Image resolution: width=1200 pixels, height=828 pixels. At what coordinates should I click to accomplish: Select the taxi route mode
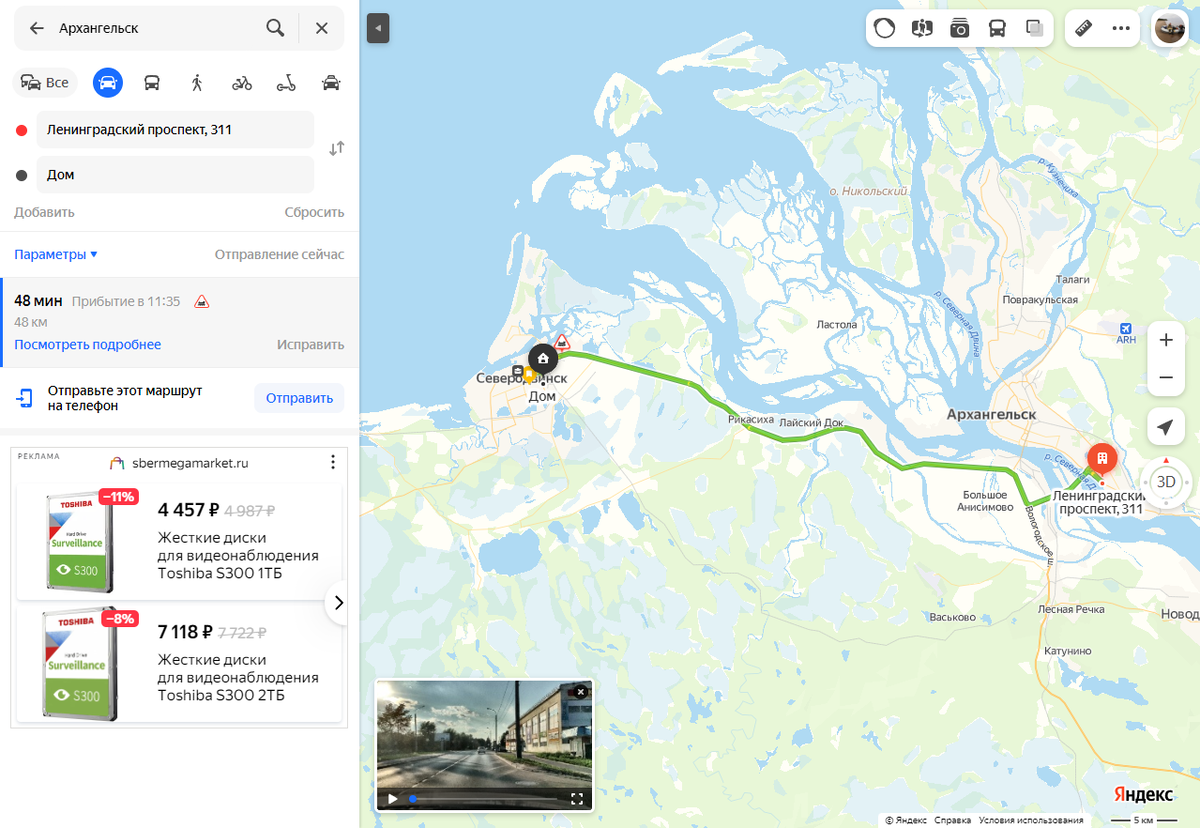click(332, 83)
